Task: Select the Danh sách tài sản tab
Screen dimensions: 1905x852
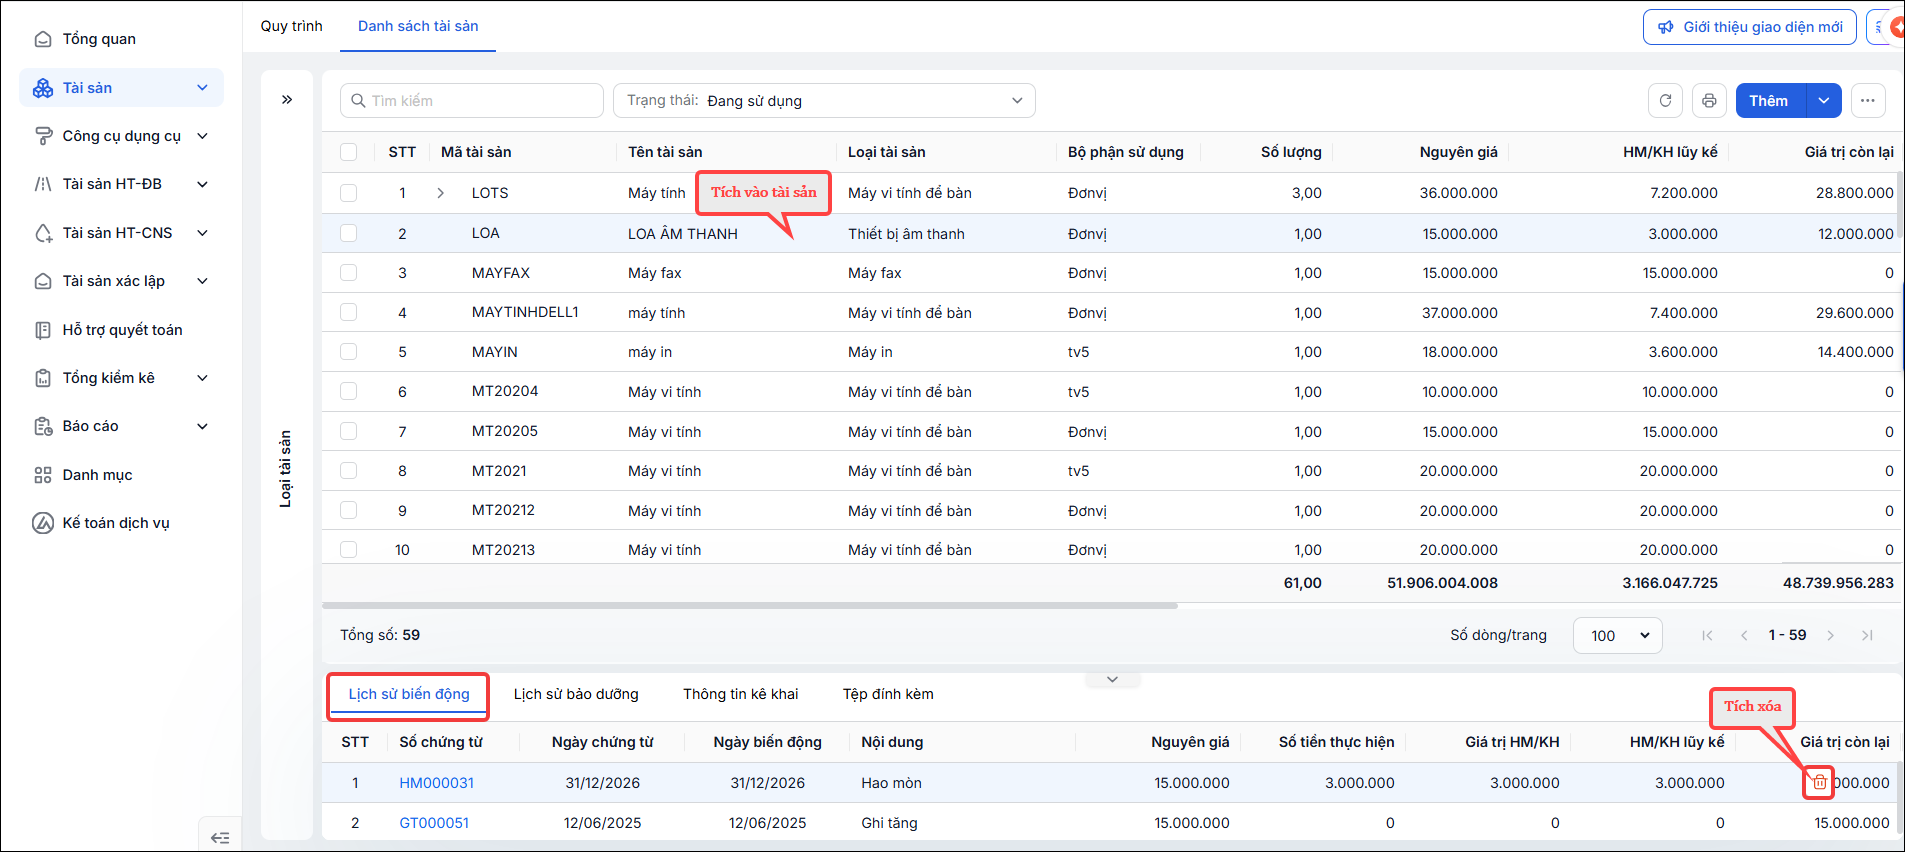Action: coord(418,26)
